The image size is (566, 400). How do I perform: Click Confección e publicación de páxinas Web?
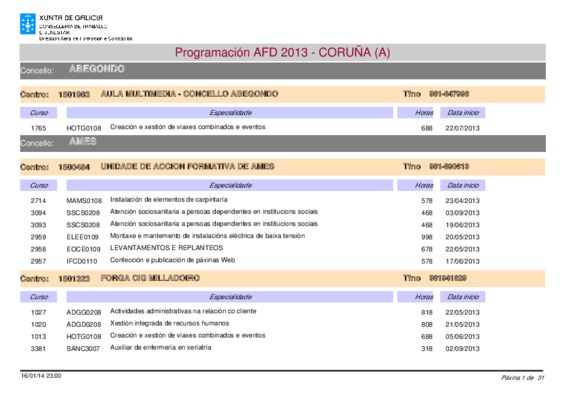[x=173, y=260]
